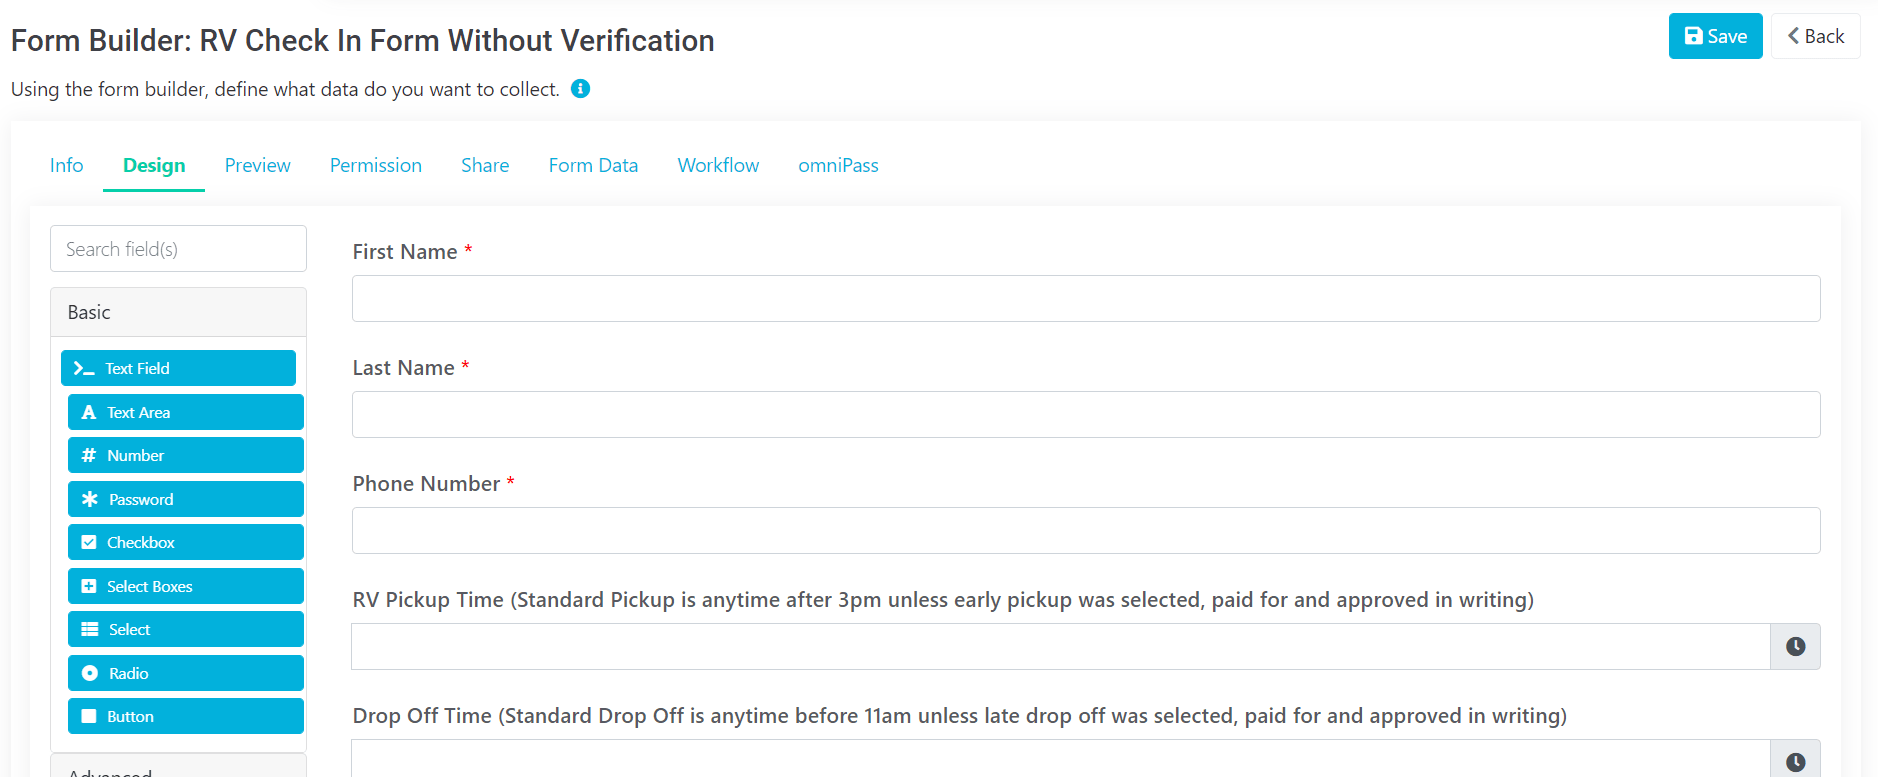
Task: Click the First Name input field
Action: tap(1085, 299)
